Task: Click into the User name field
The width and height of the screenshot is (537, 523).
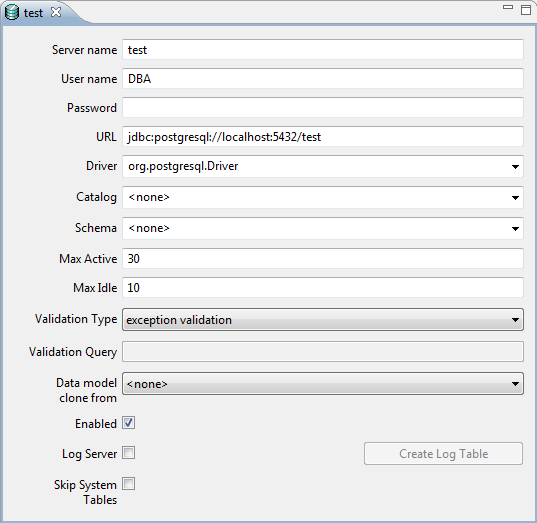Action: [x=323, y=78]
